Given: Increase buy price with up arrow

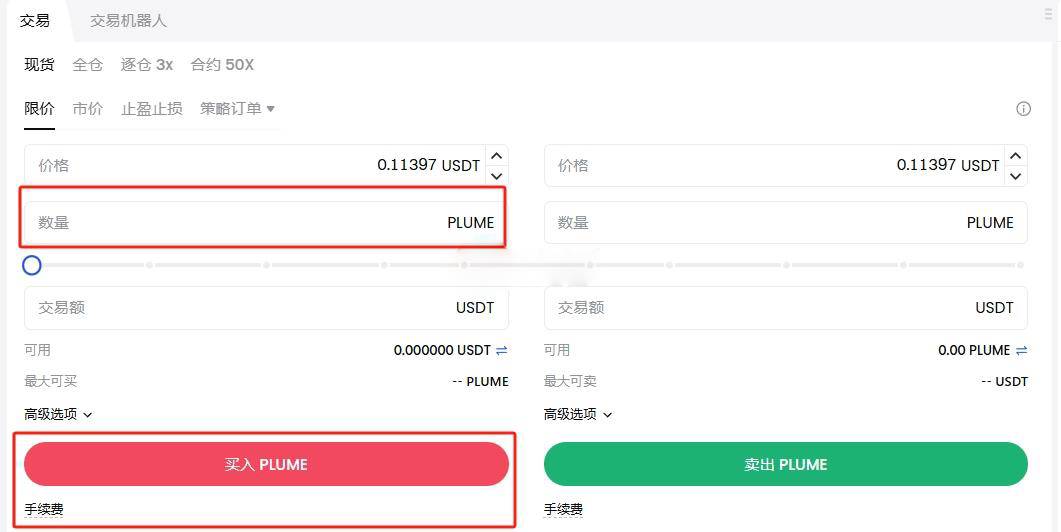Looking at the screenshot, I should [497, 156].
